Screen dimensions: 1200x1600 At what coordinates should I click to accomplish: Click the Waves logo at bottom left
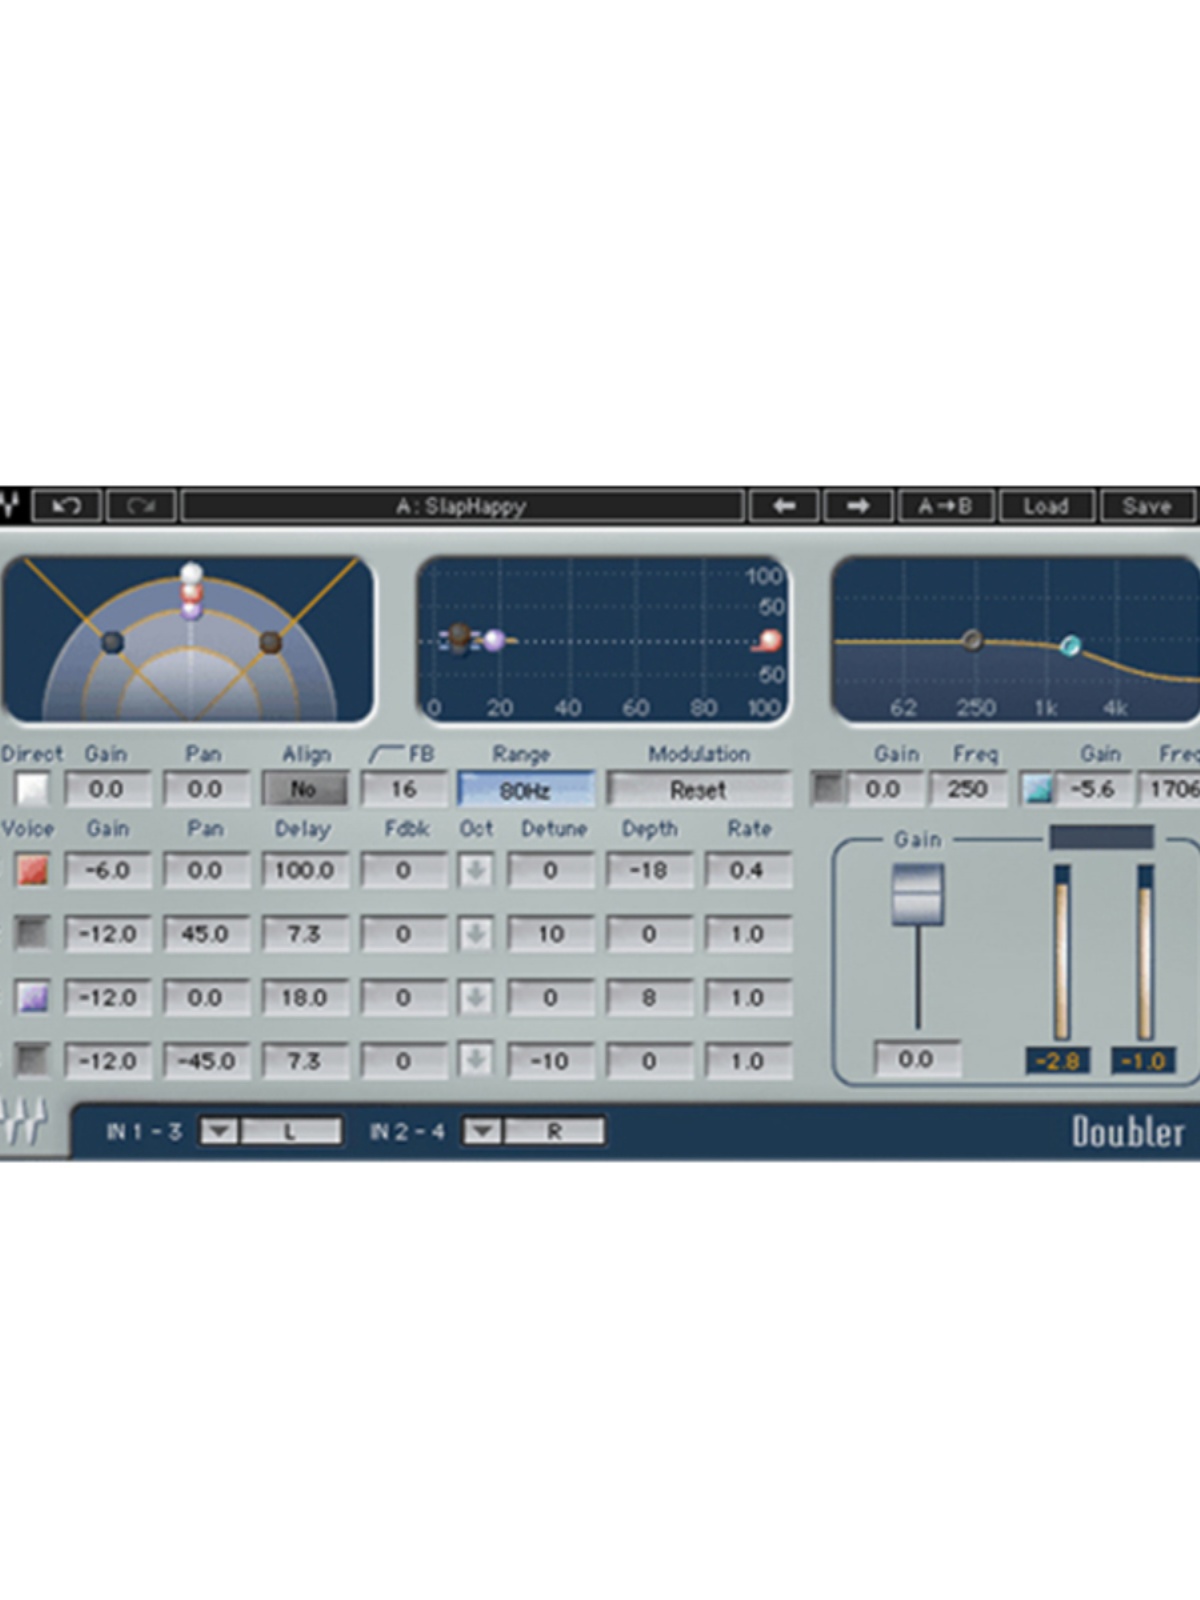pos(24,1123)
